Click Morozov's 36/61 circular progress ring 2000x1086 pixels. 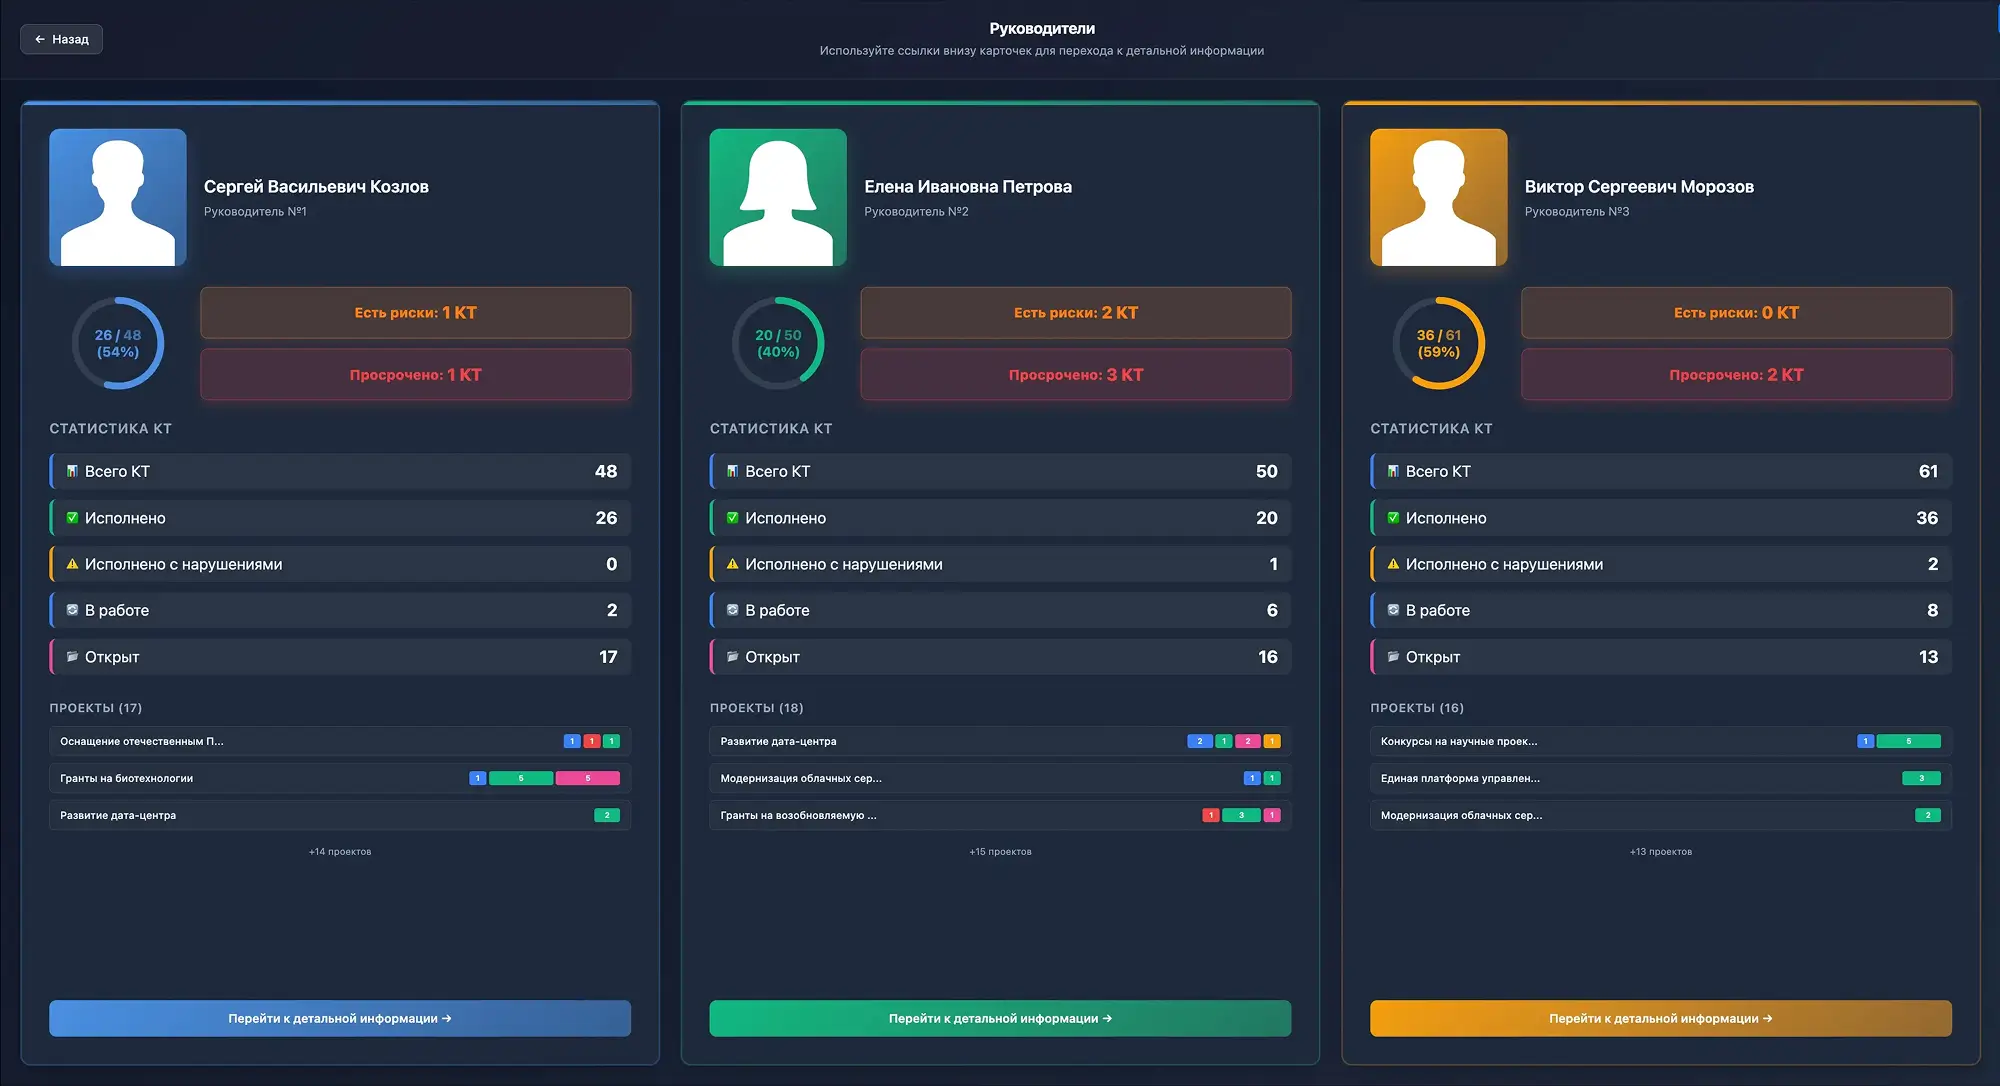[x=1438, y=343]
